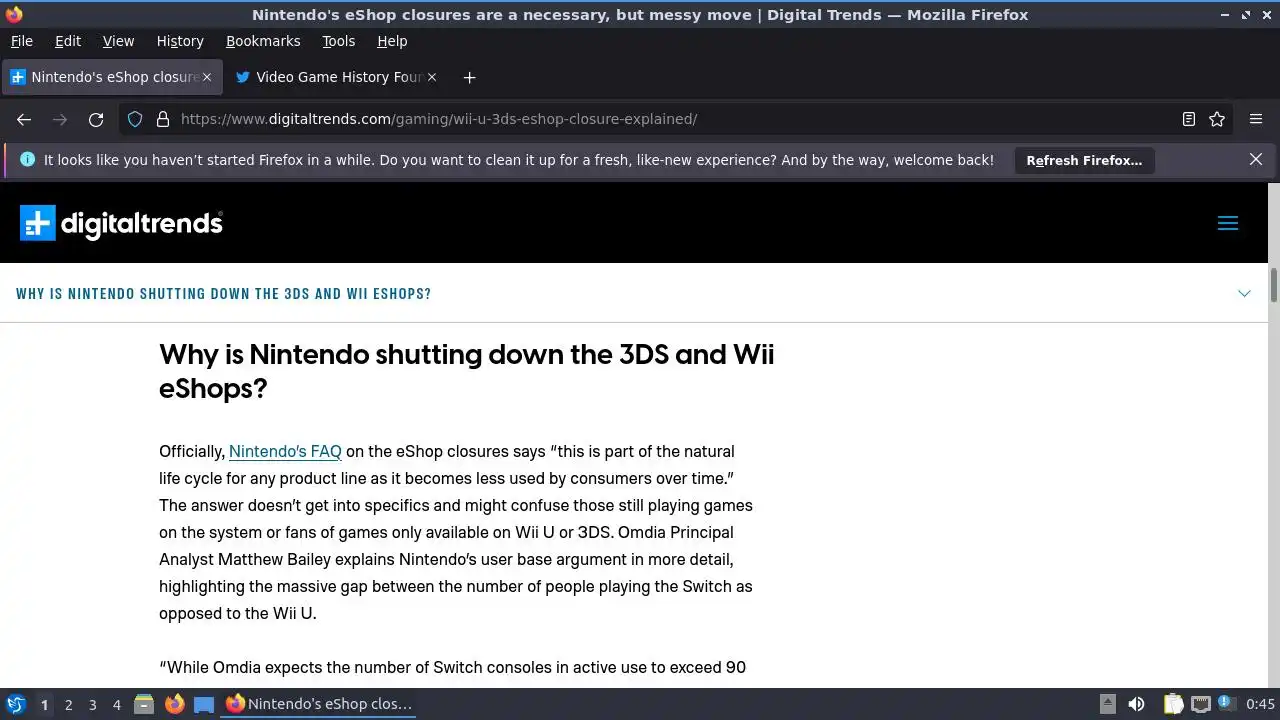Image resolution: width=1280 pixels, height=720 pixels.
Task: Expand the article section chevron
Action: click(x=1244, y=293)
